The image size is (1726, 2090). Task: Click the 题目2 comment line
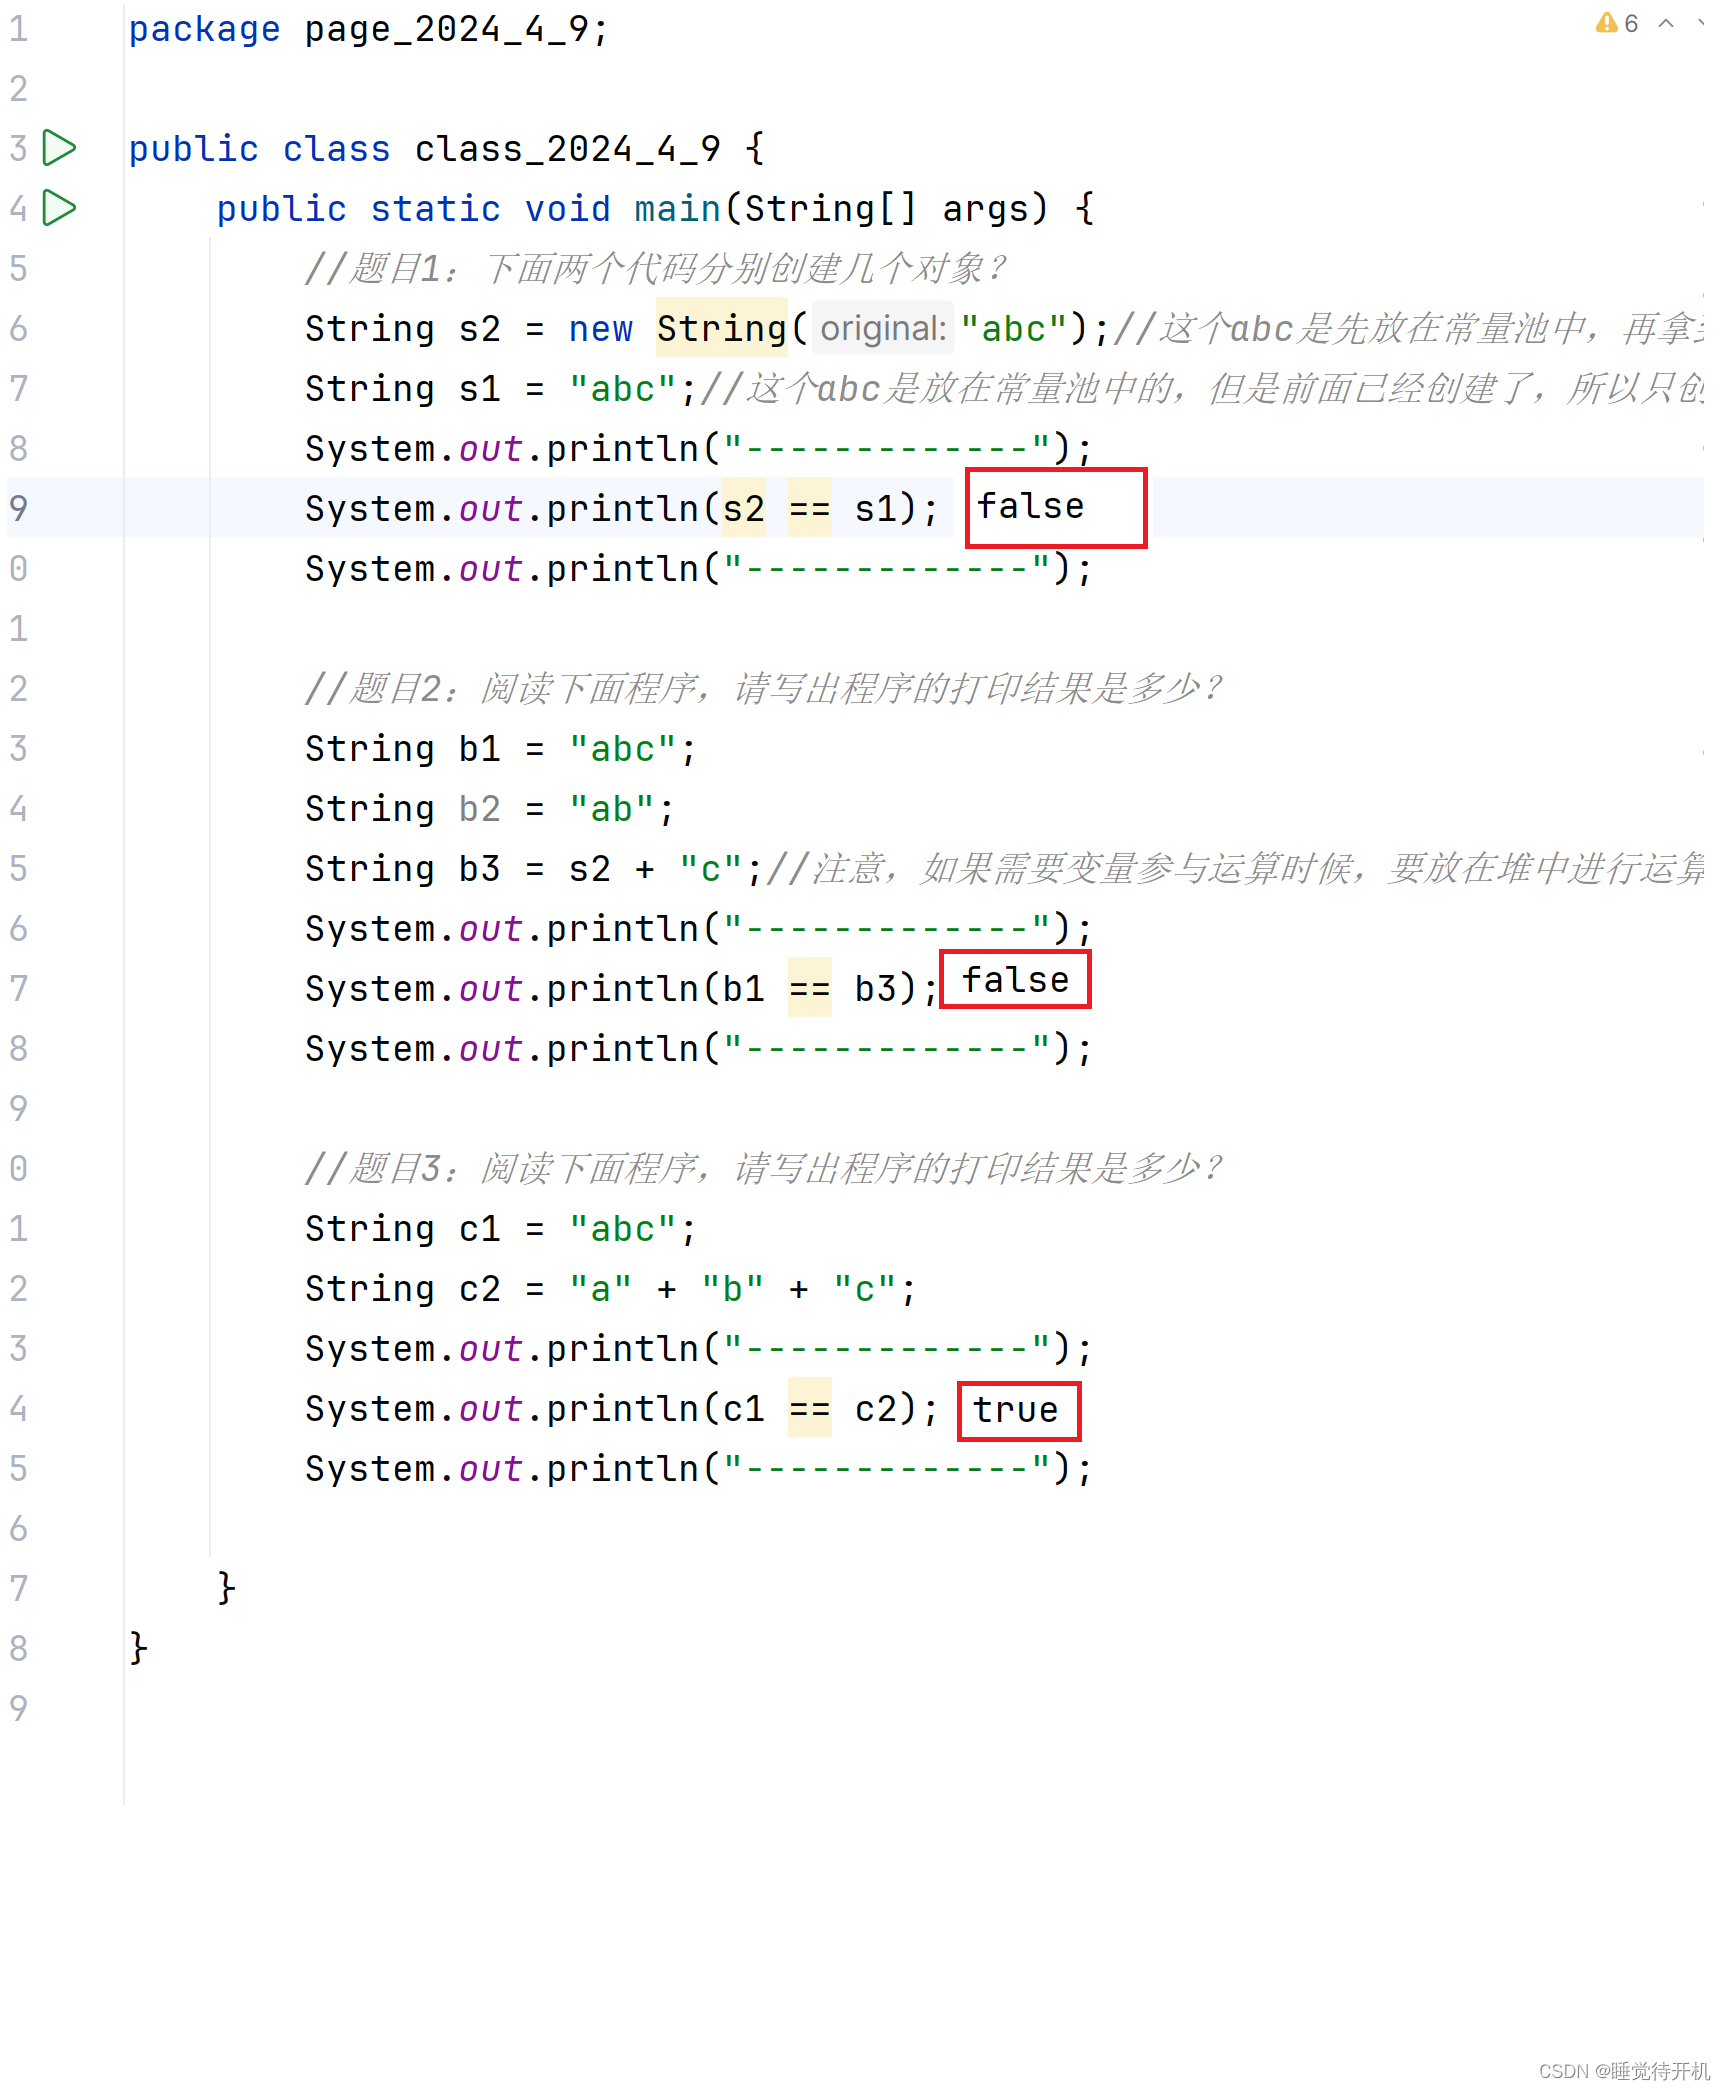(x=763, y=688)
